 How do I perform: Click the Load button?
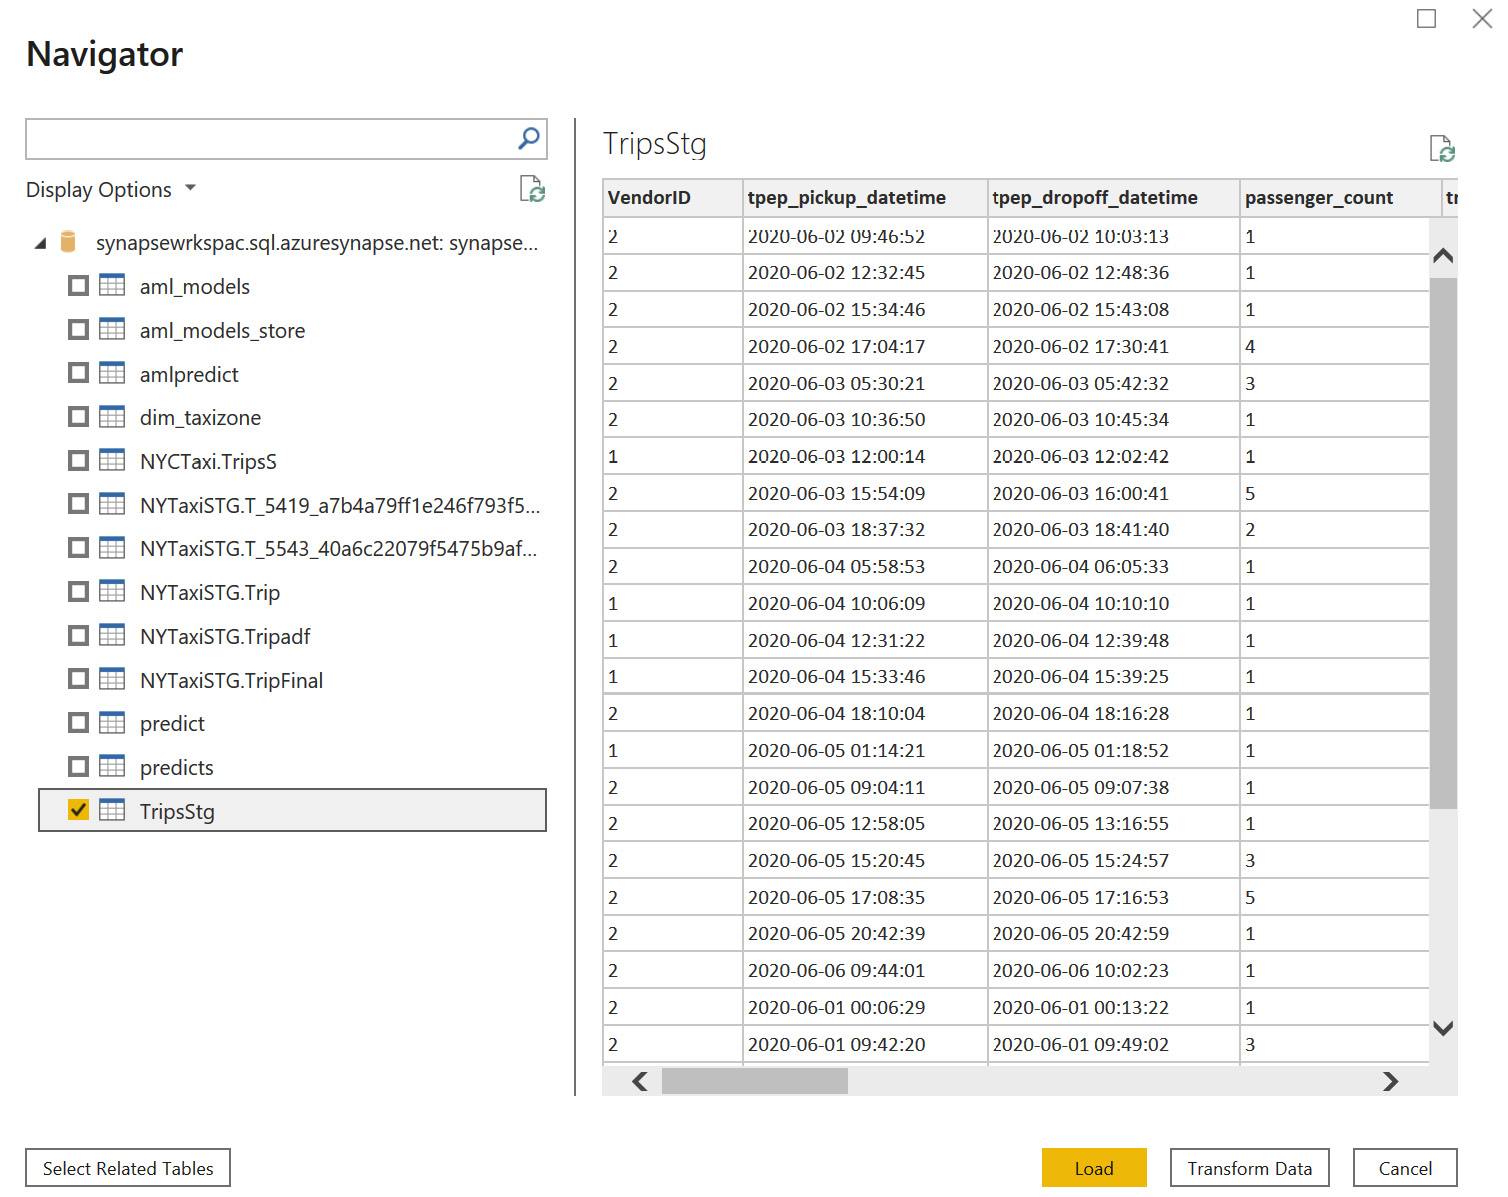pos(1094,1168)
